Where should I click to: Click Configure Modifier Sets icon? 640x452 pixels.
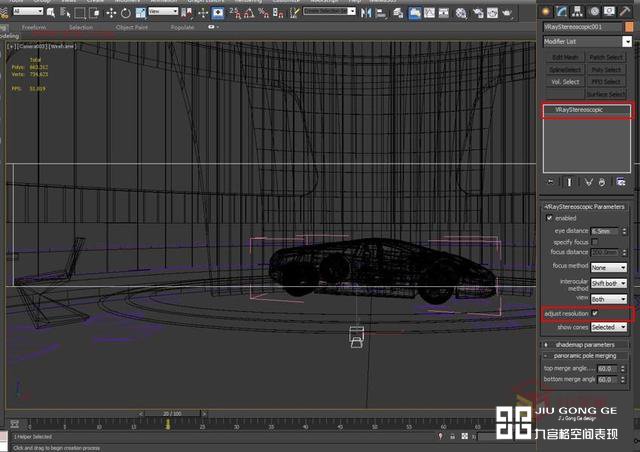621,181
